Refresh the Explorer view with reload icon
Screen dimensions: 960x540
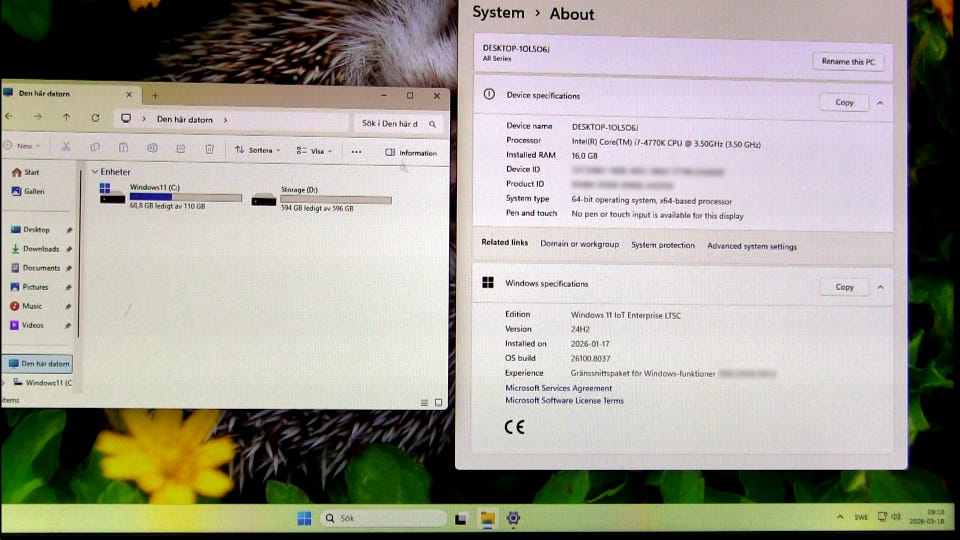95,118
